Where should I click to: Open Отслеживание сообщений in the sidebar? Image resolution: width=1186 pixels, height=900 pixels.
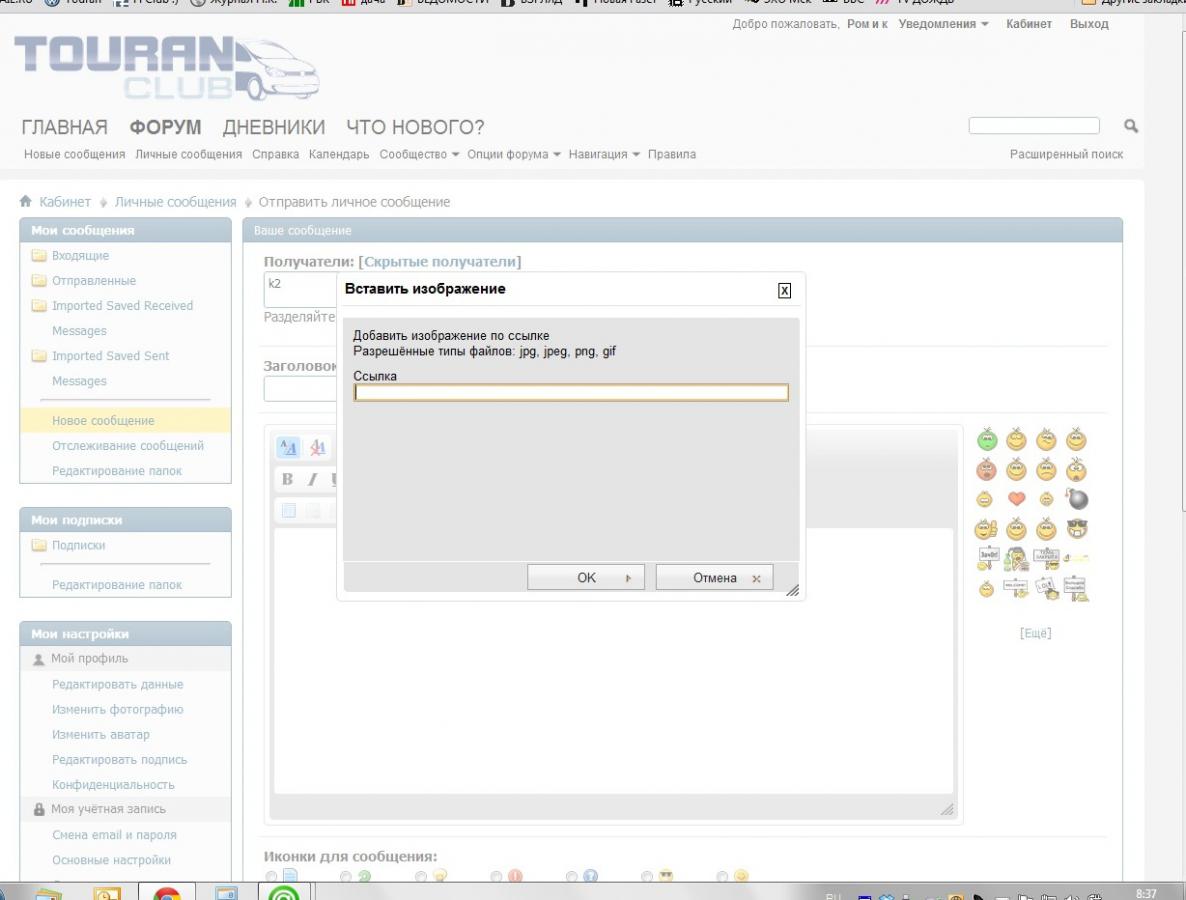tap(128, 445)
